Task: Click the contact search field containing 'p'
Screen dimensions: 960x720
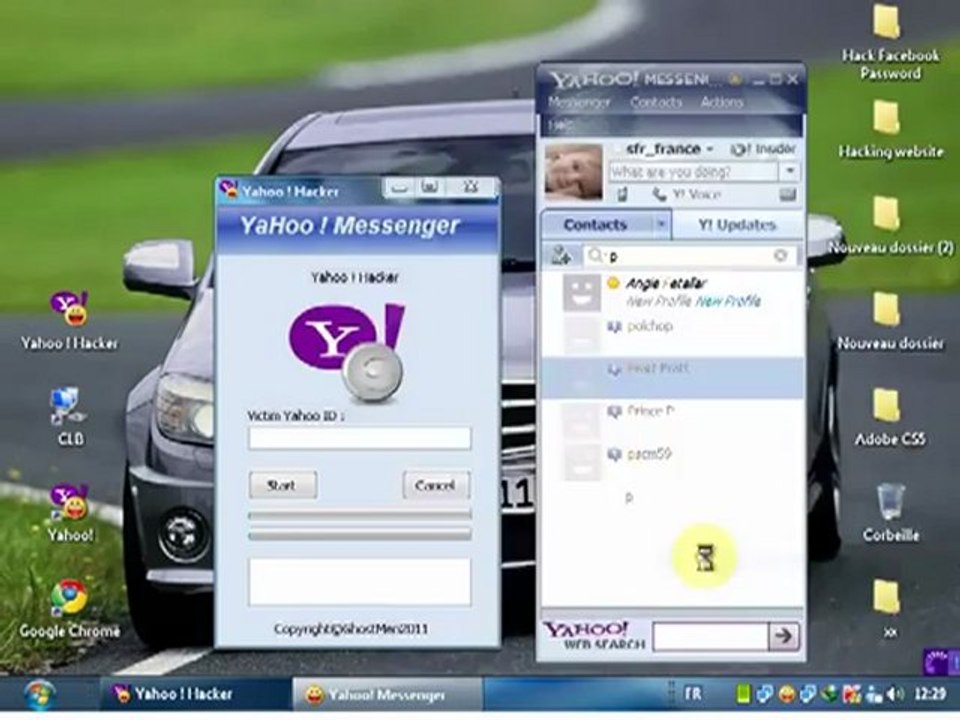Action: 690,256
